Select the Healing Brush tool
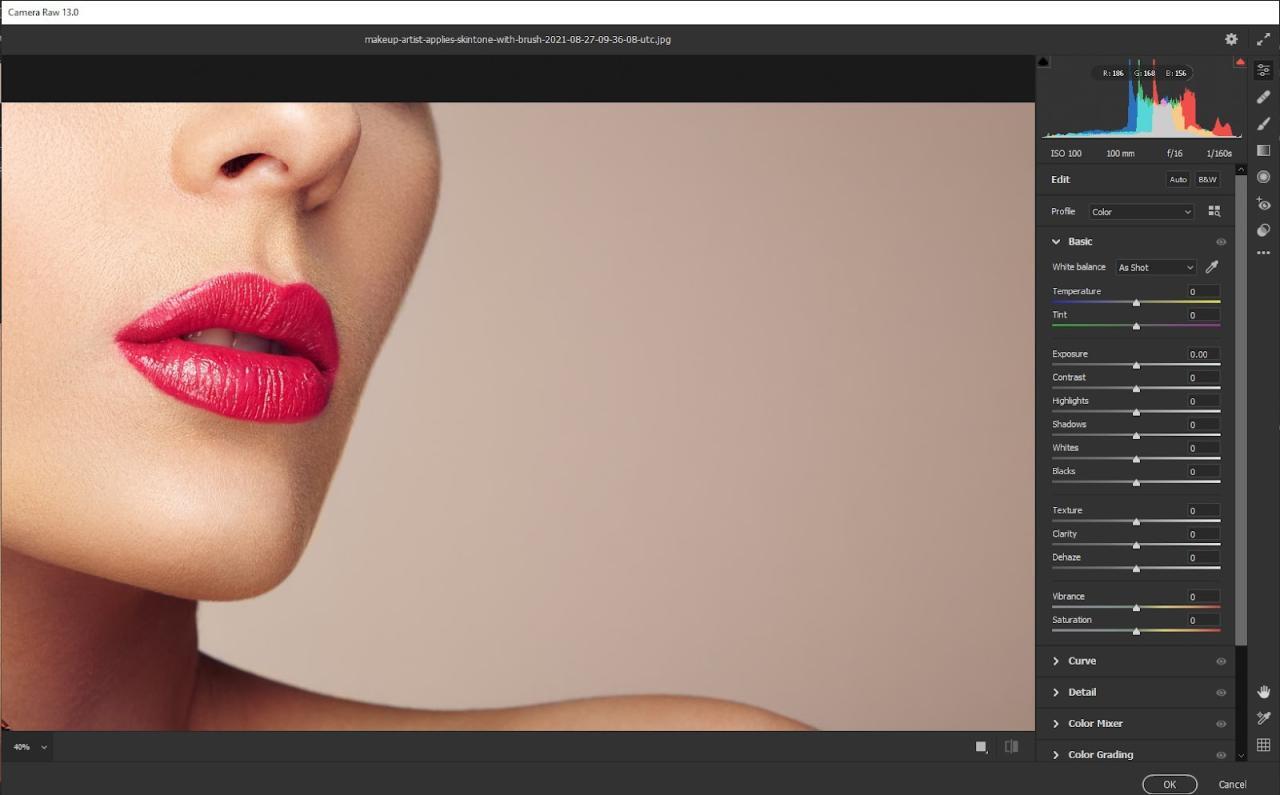 tap(1263, 96)
